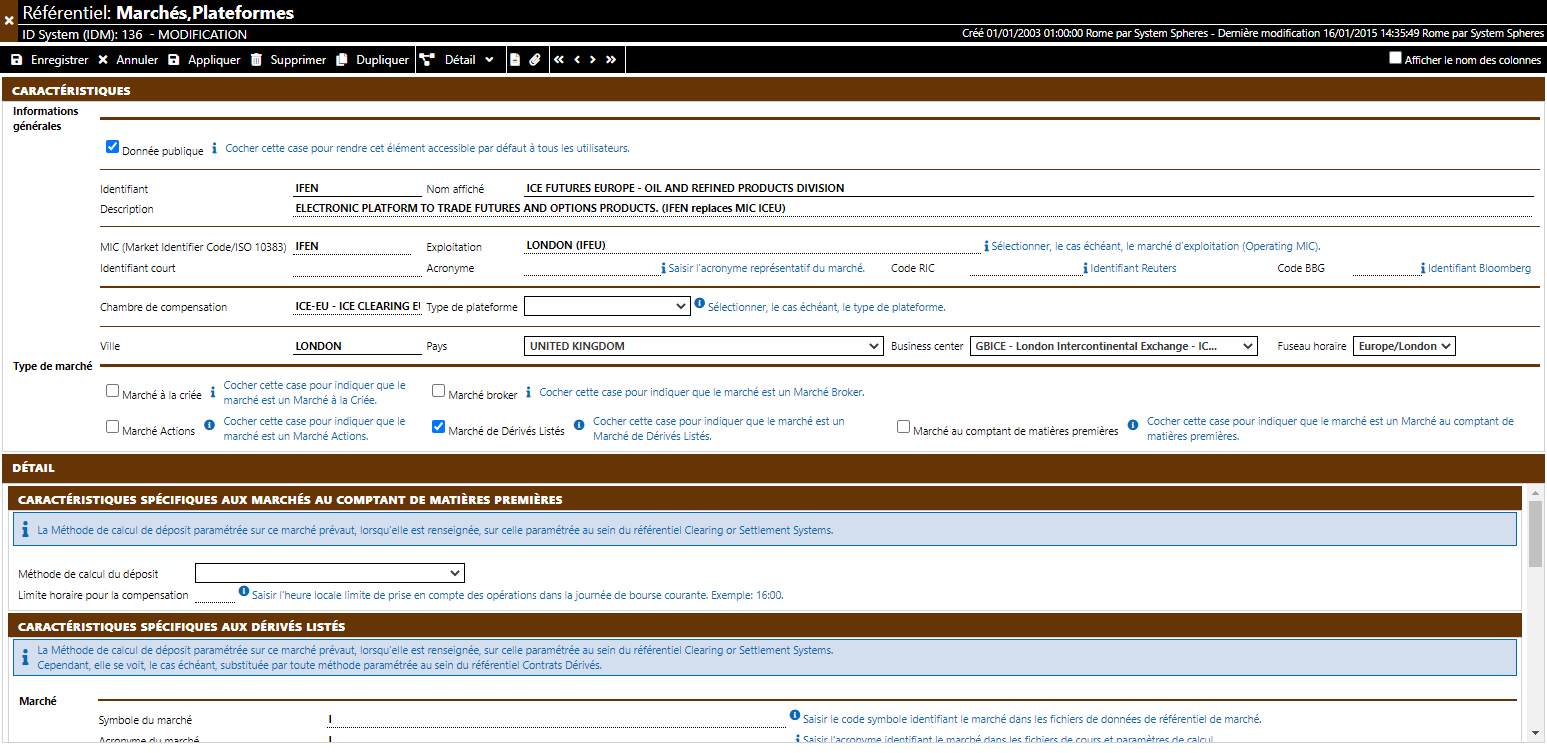The image size is (1547, 753).
Task: Click the paperclip attachment icon
Action: (x=535, y=60)
